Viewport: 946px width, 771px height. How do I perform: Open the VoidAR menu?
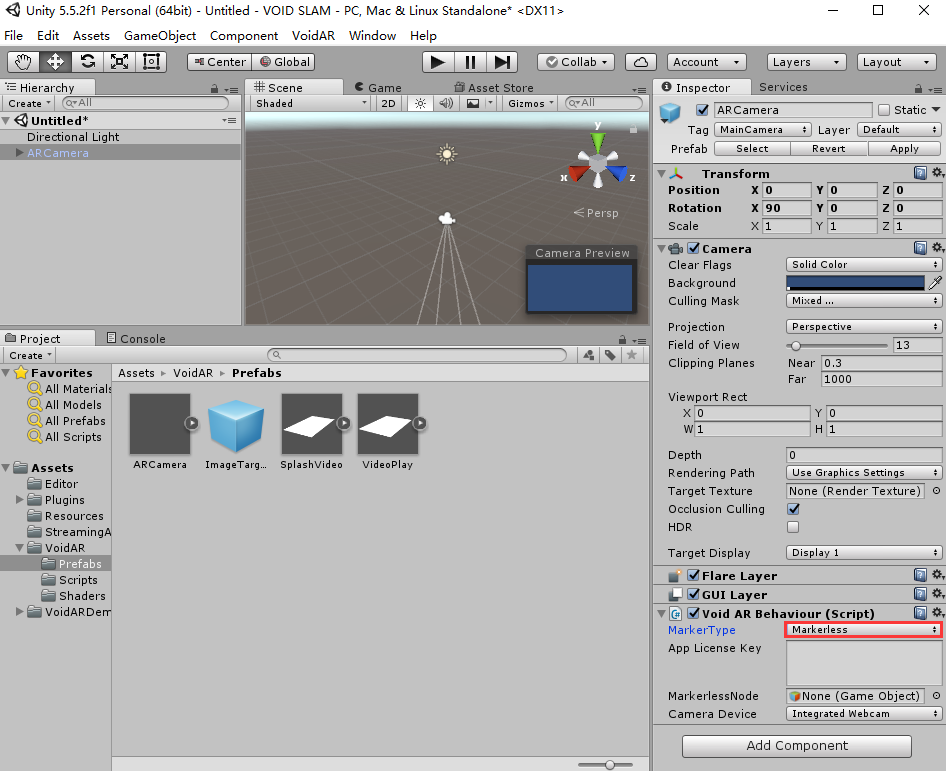point(313,36)
